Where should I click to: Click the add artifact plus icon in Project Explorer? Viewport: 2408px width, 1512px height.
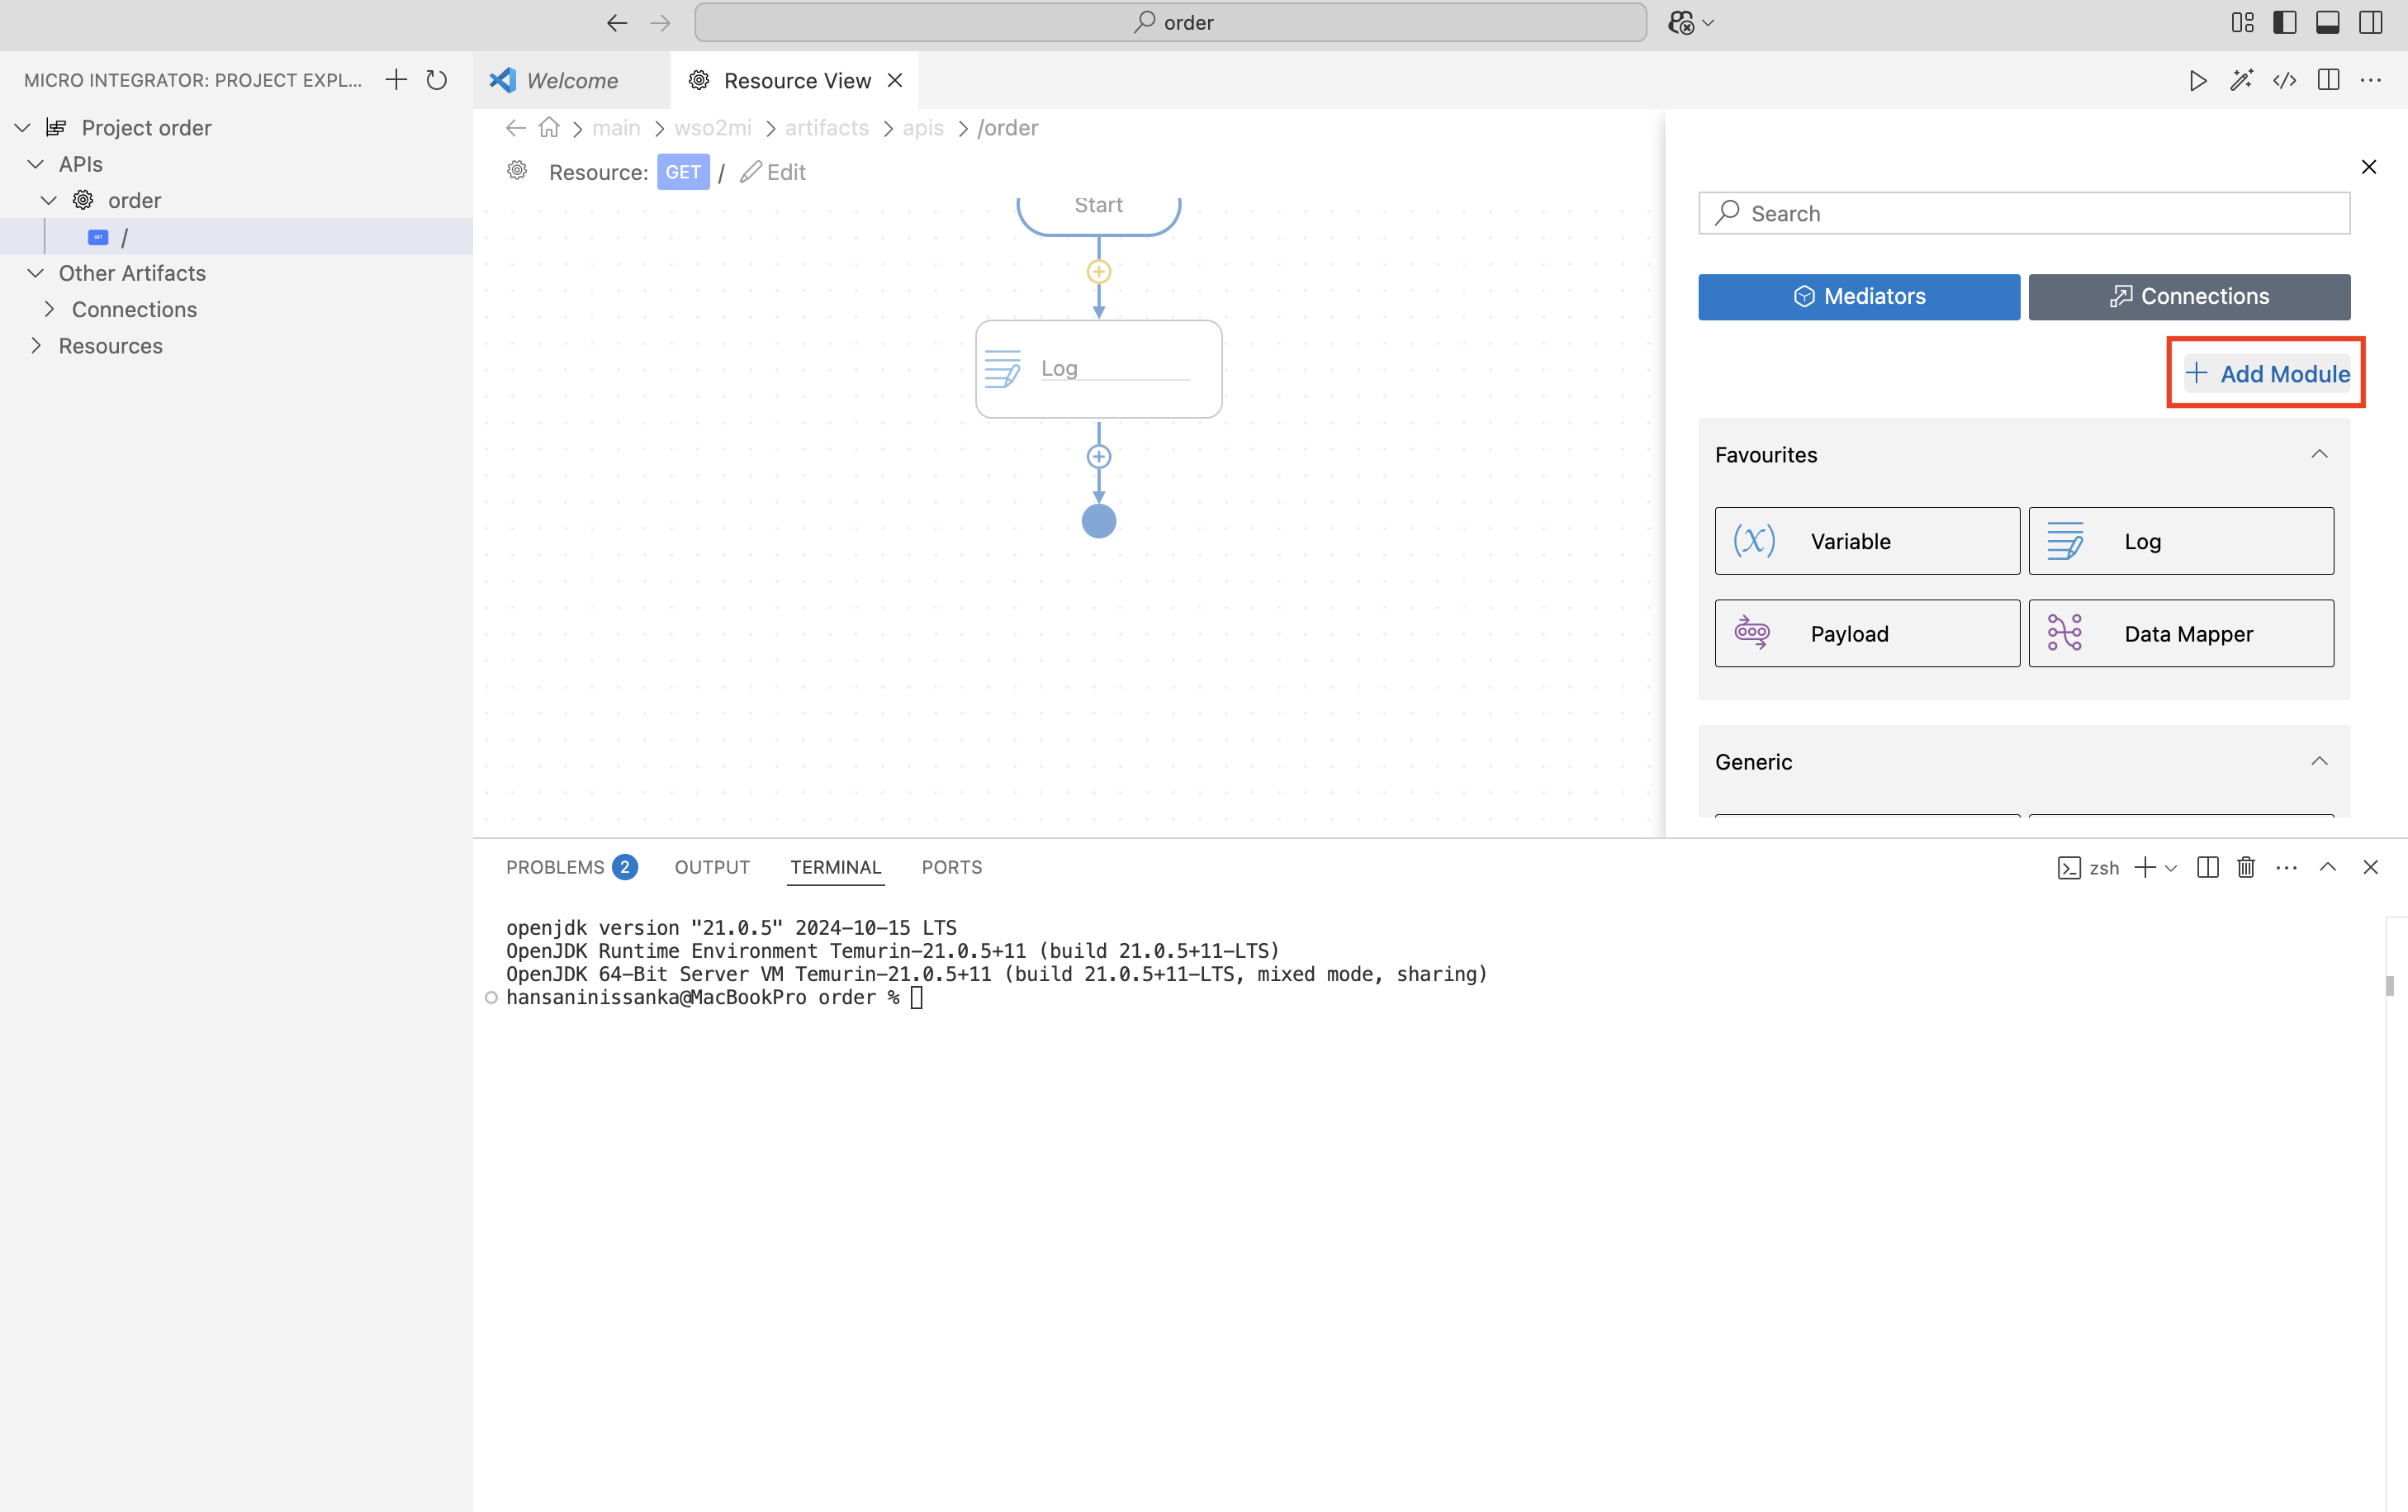point(396,80)
